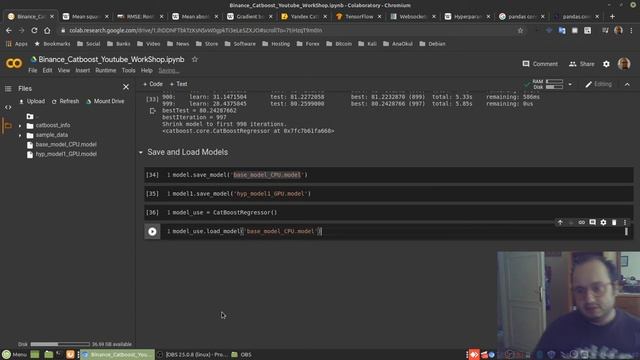Bookmark this page with star icon
The width and height of the screenshot is (640, 360).
point(520,31)
